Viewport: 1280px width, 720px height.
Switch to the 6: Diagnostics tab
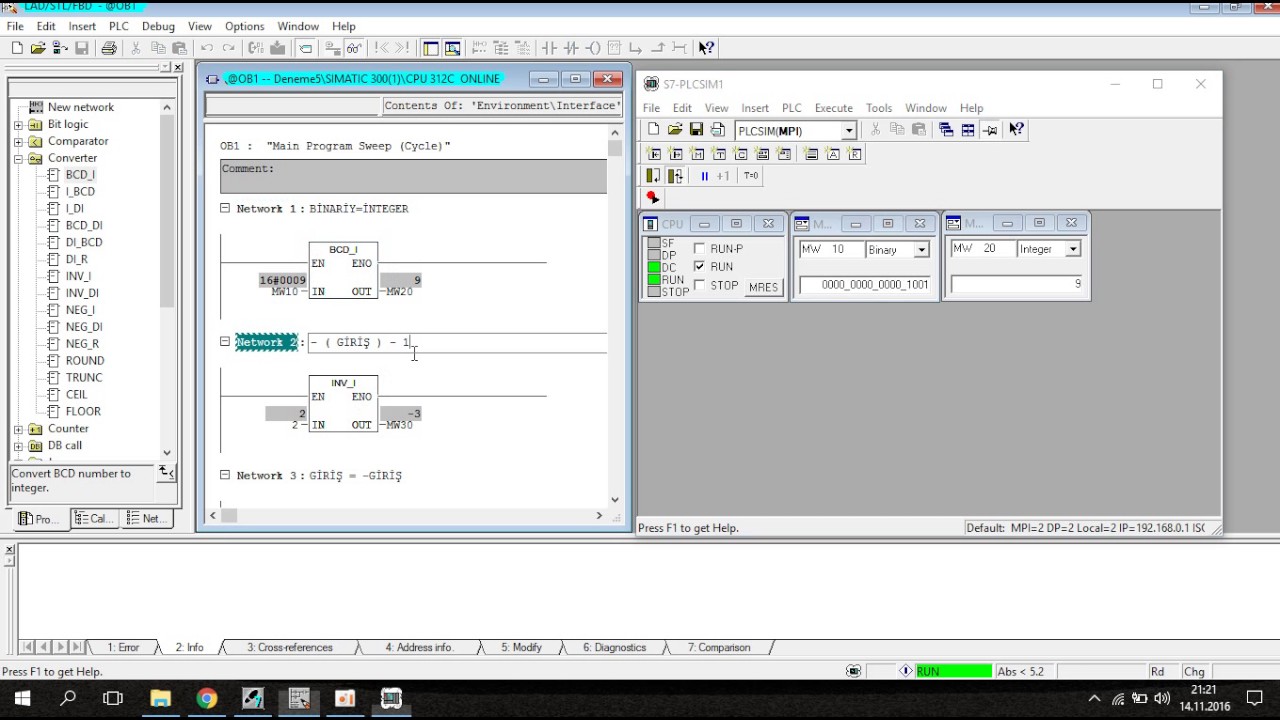click(x=615, y=648)
